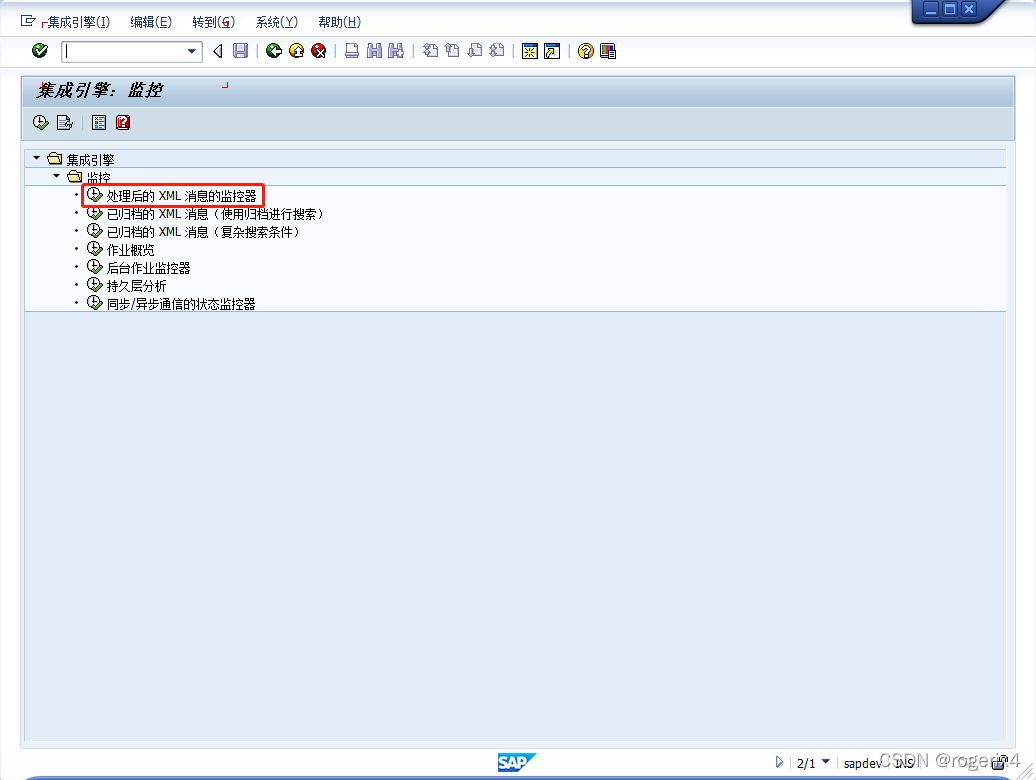Collapse the command field with triangle
The height and width of the screenshot is (780, 1036).
217,51
